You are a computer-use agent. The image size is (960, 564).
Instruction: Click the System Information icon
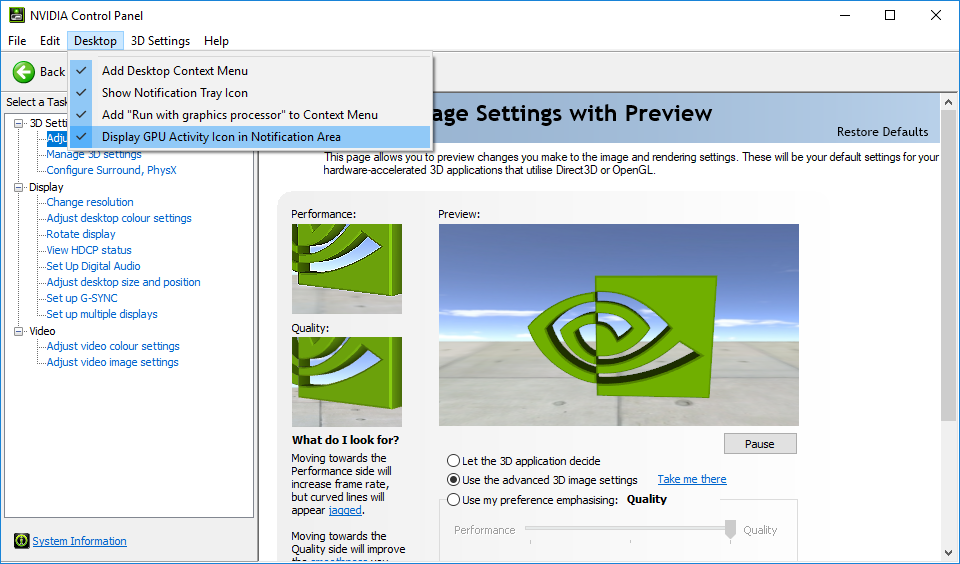coord(21,541)
